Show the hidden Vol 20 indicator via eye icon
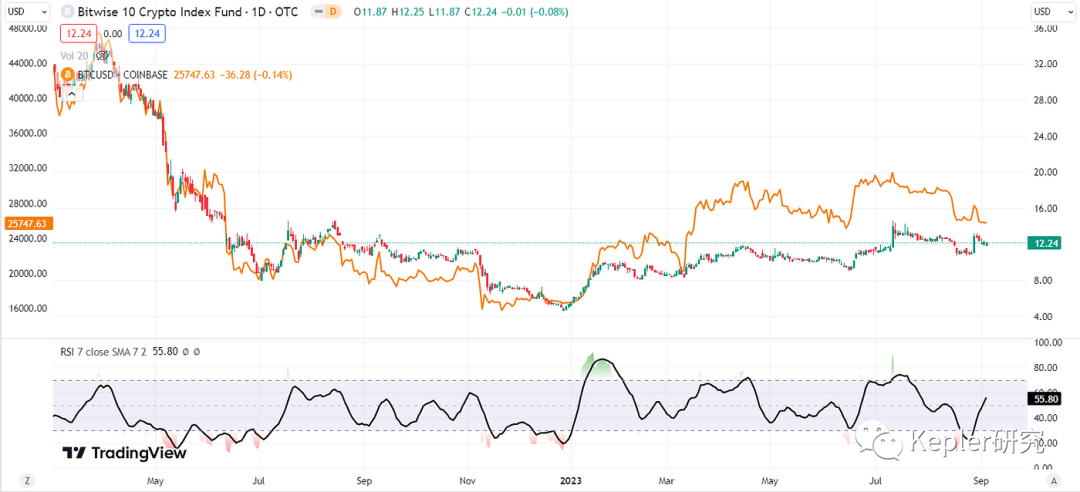This screenshot has width=1080, height=492. click(x=103, y=55)
